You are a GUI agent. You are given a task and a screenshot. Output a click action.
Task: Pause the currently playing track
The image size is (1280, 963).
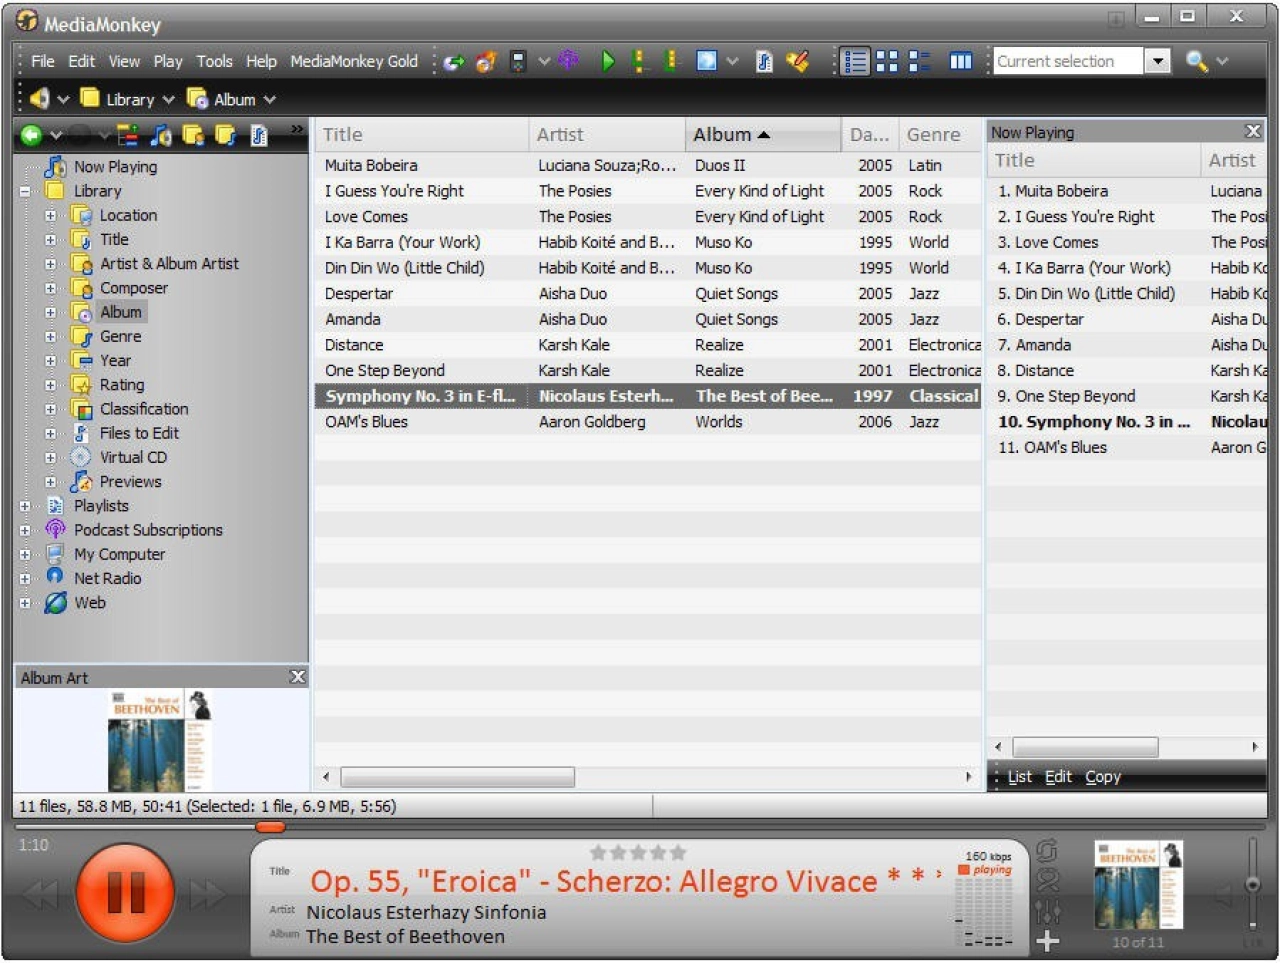[126, 892]
